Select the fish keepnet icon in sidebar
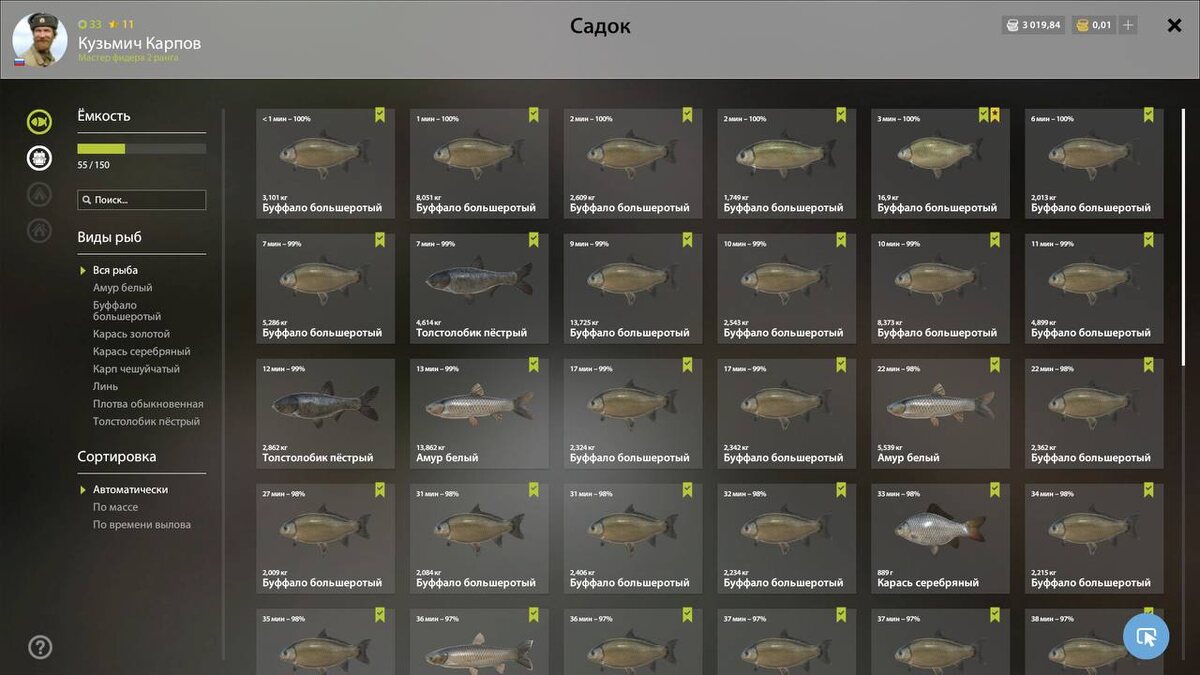This screenshot has height=675, width=1200. (x=39, y=122)
